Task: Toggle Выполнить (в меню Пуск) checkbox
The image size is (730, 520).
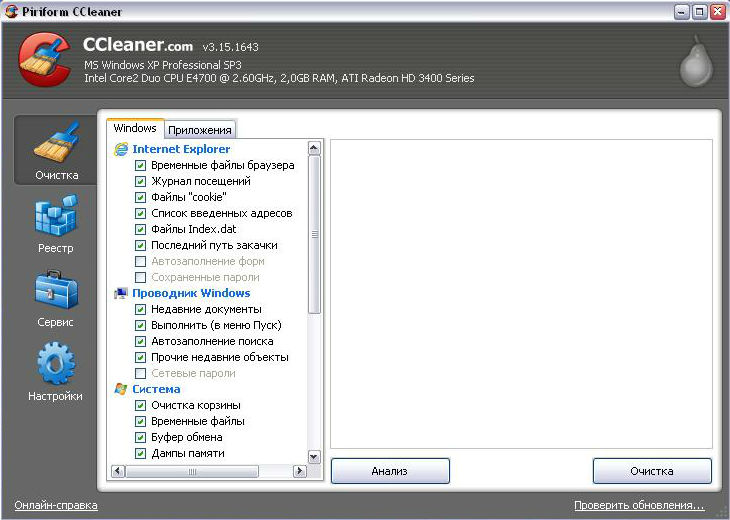Action: point(140,325)
